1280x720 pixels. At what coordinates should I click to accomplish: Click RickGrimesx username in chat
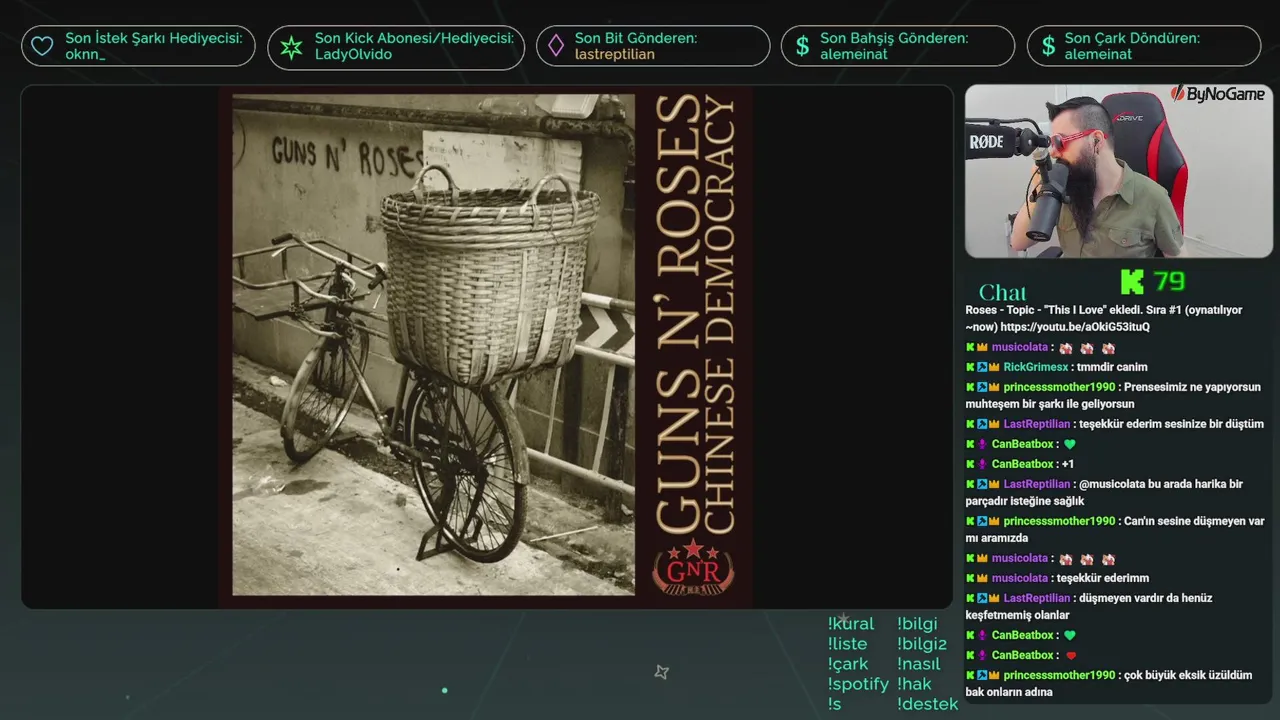point(1035,367)
